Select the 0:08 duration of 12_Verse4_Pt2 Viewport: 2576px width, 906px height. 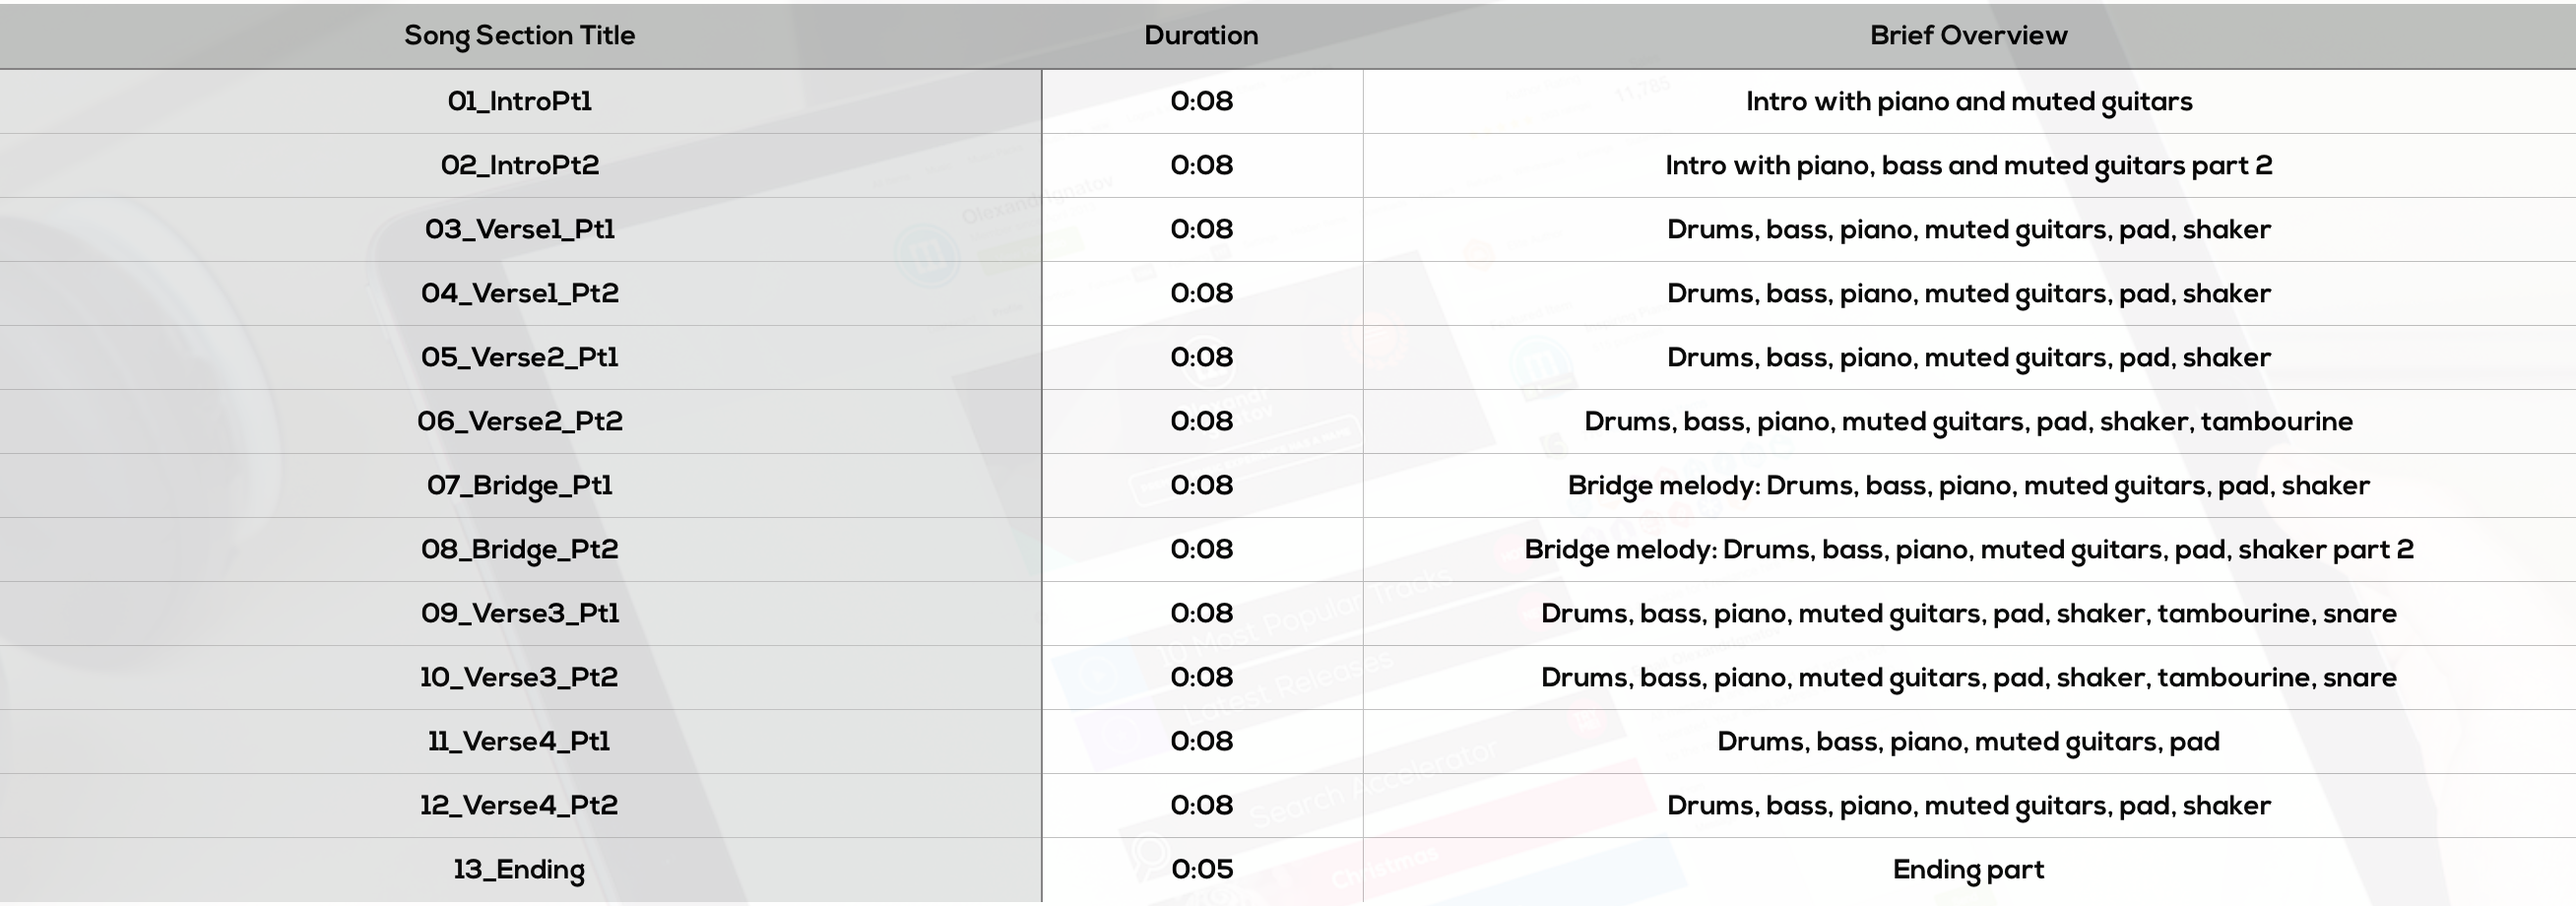(1201, 805)
